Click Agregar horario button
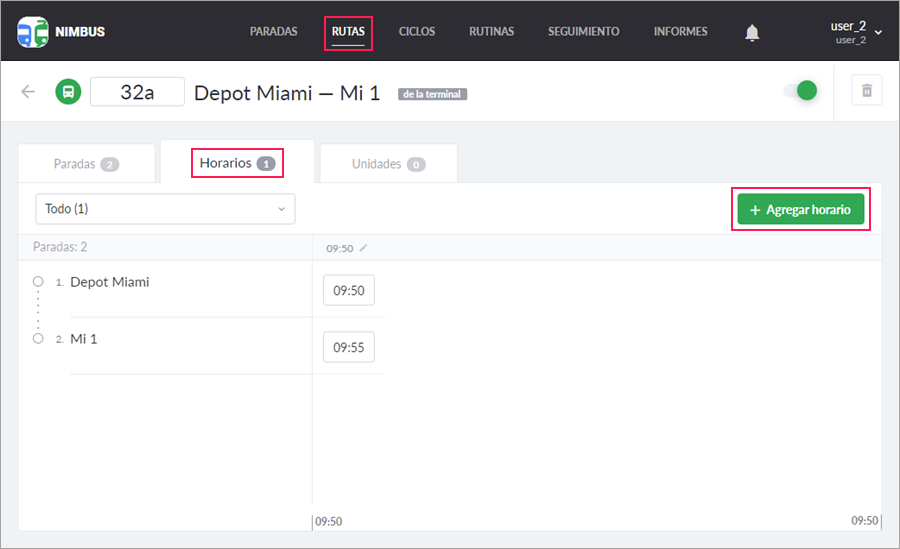 pos(801,209)
